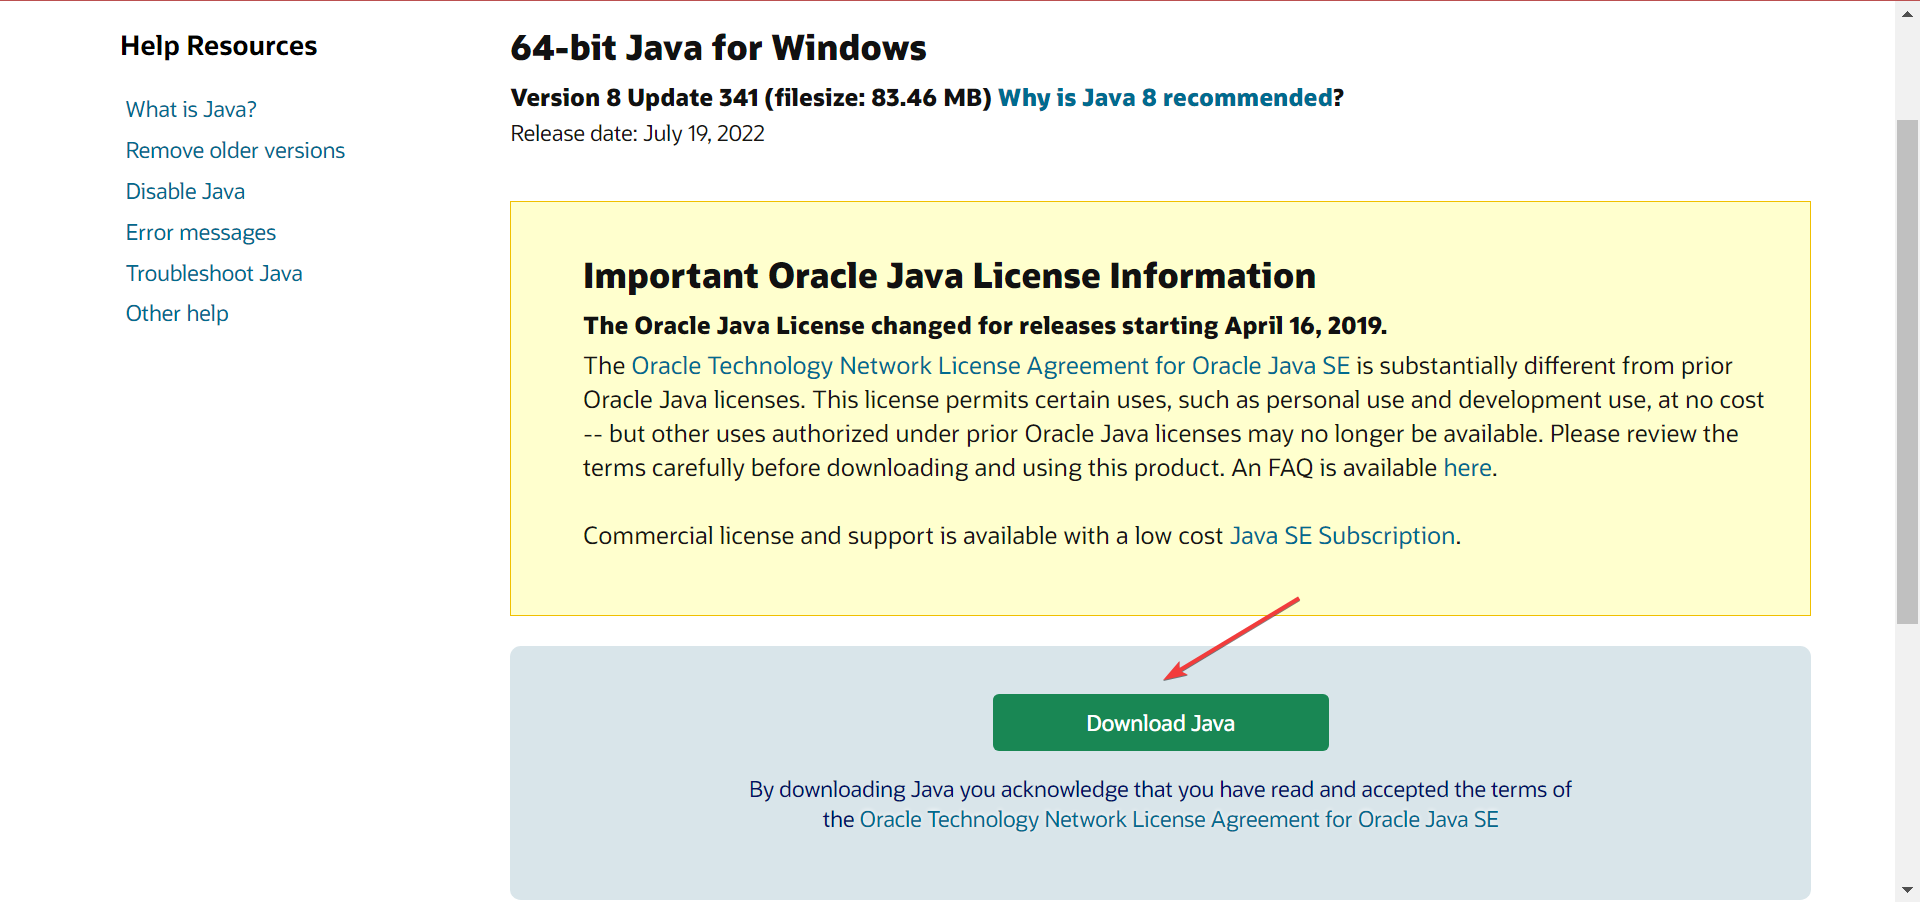Click the FAQ 'here' link
Viewport: 1920px width, 902px height.
(x=1467, y=468)
